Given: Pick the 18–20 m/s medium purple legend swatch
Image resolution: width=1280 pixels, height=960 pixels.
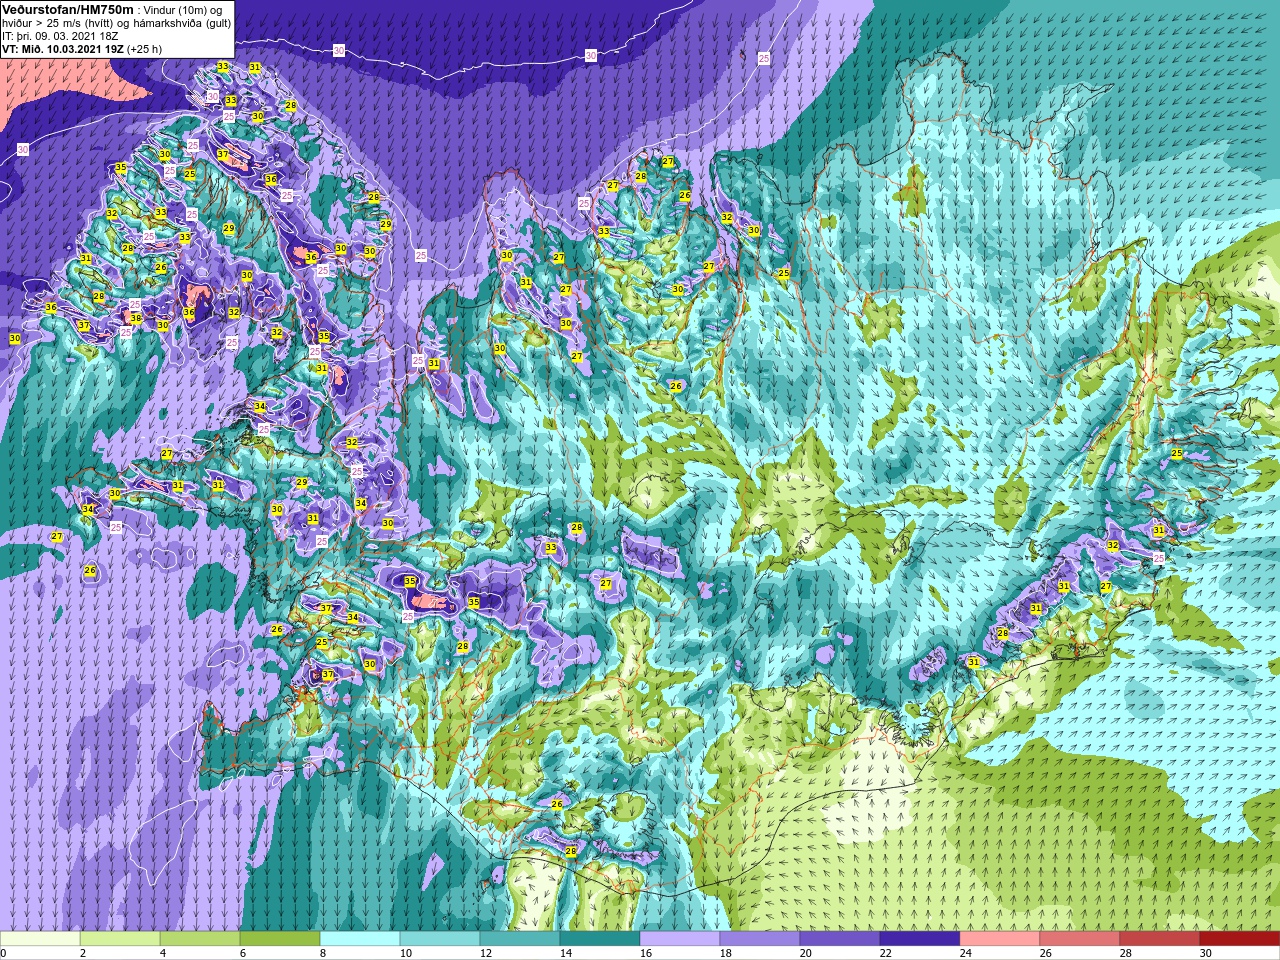Looking at the screenshot, I should (760, 939).
